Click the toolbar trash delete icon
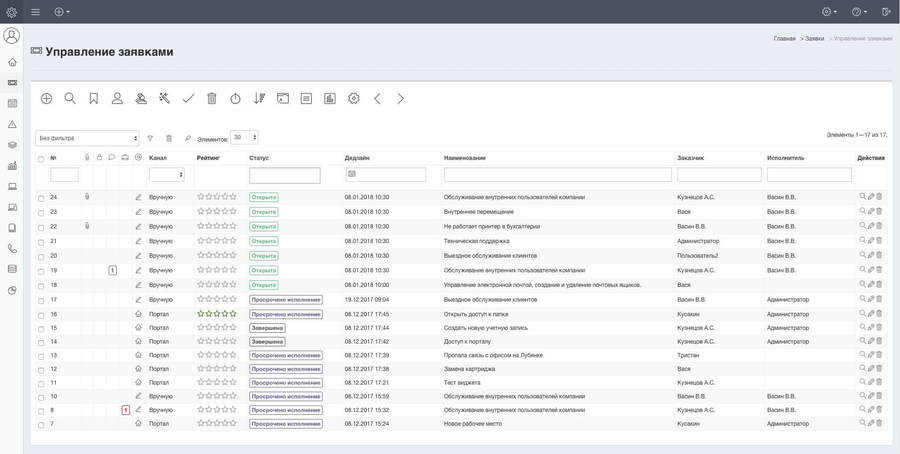The width and height of the screenshot is (900, 454). point(212,98)
